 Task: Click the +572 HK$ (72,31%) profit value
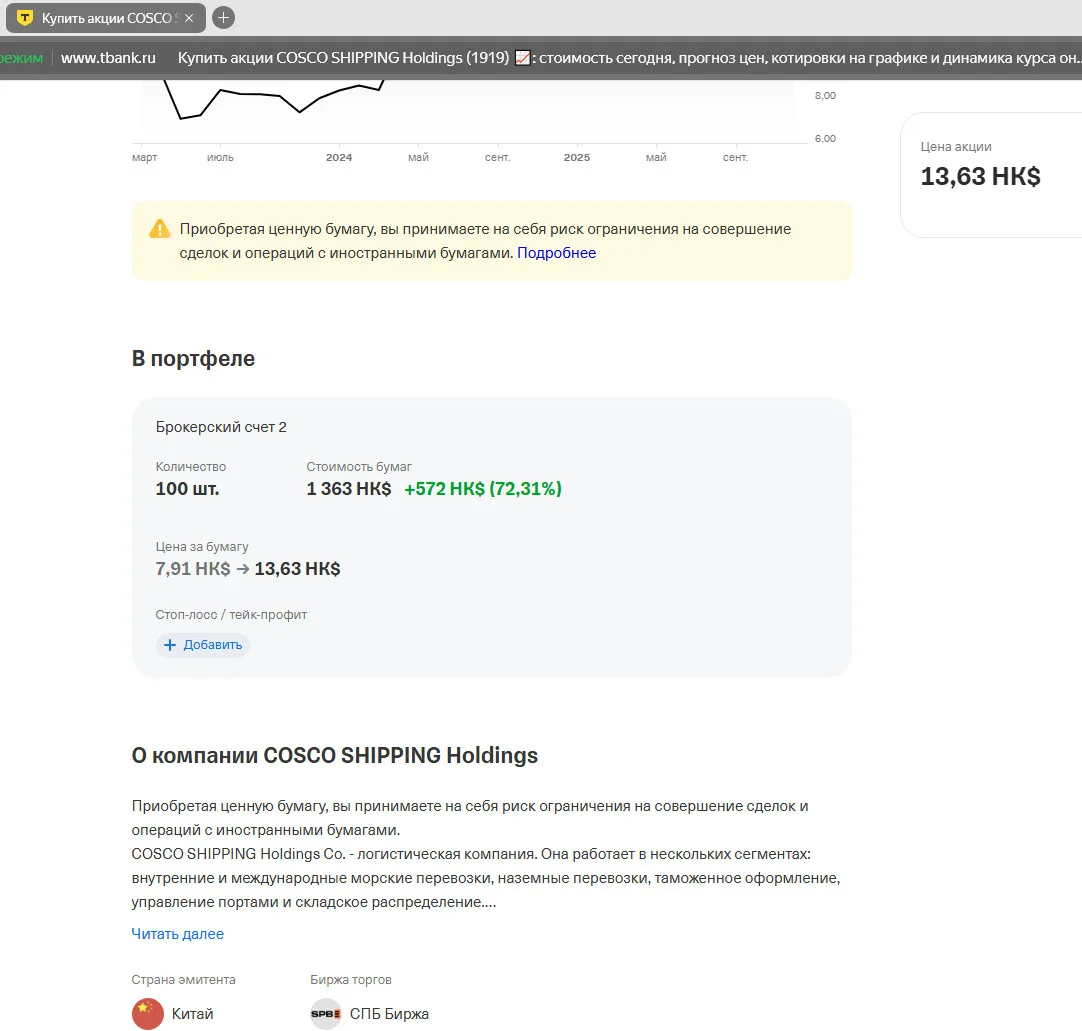coord(483,489)
